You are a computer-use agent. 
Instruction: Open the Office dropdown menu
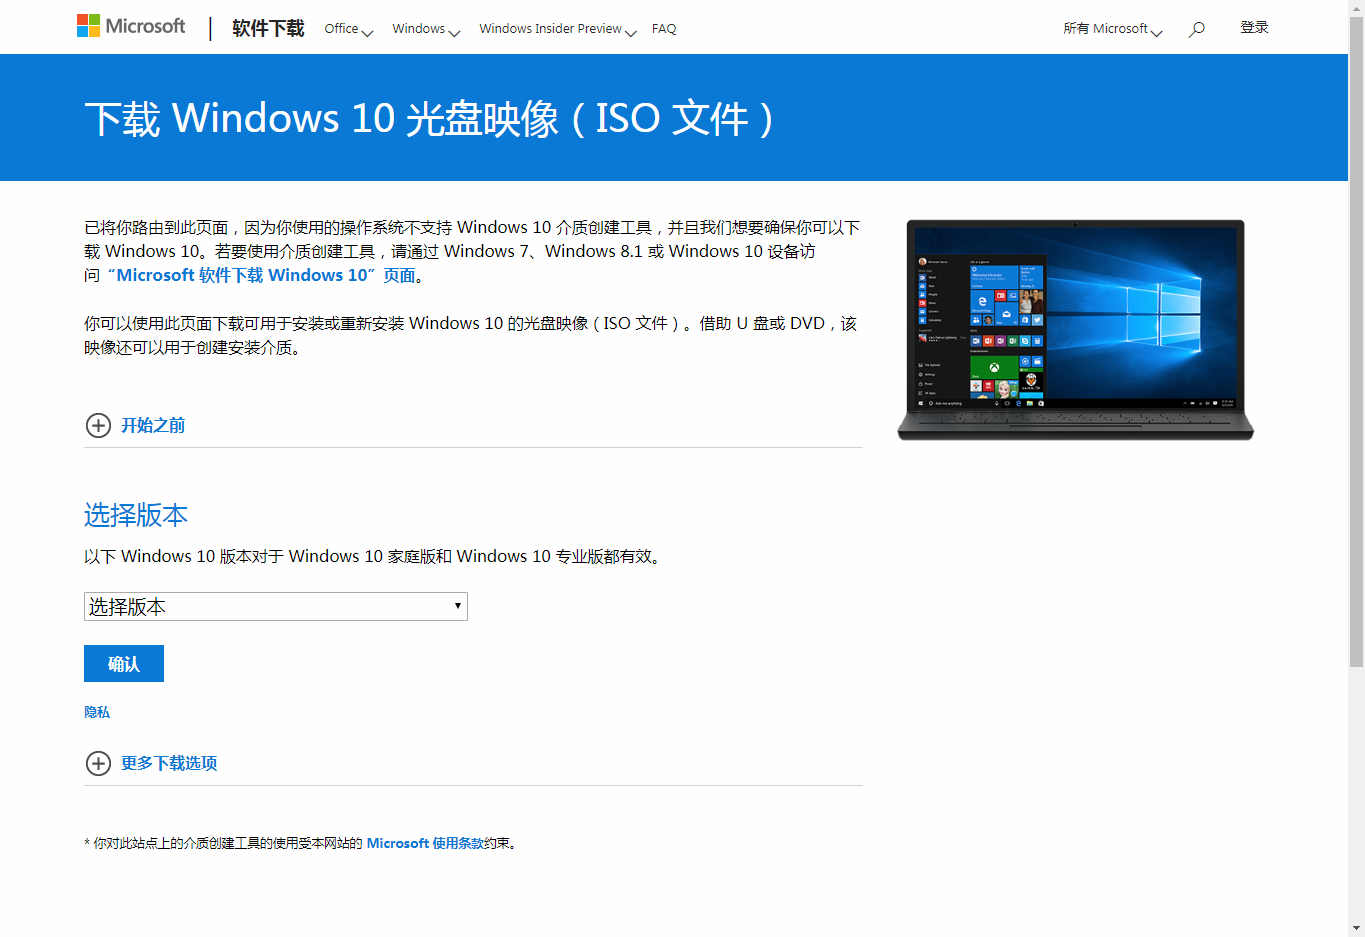[348, 29]
